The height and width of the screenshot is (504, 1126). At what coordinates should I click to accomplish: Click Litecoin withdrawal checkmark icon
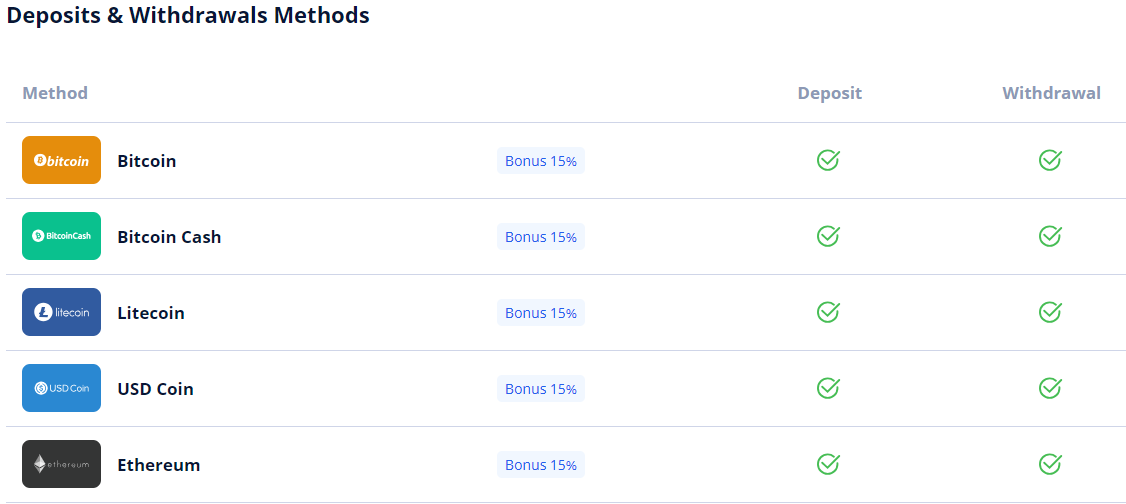[x=1050, y=312]
